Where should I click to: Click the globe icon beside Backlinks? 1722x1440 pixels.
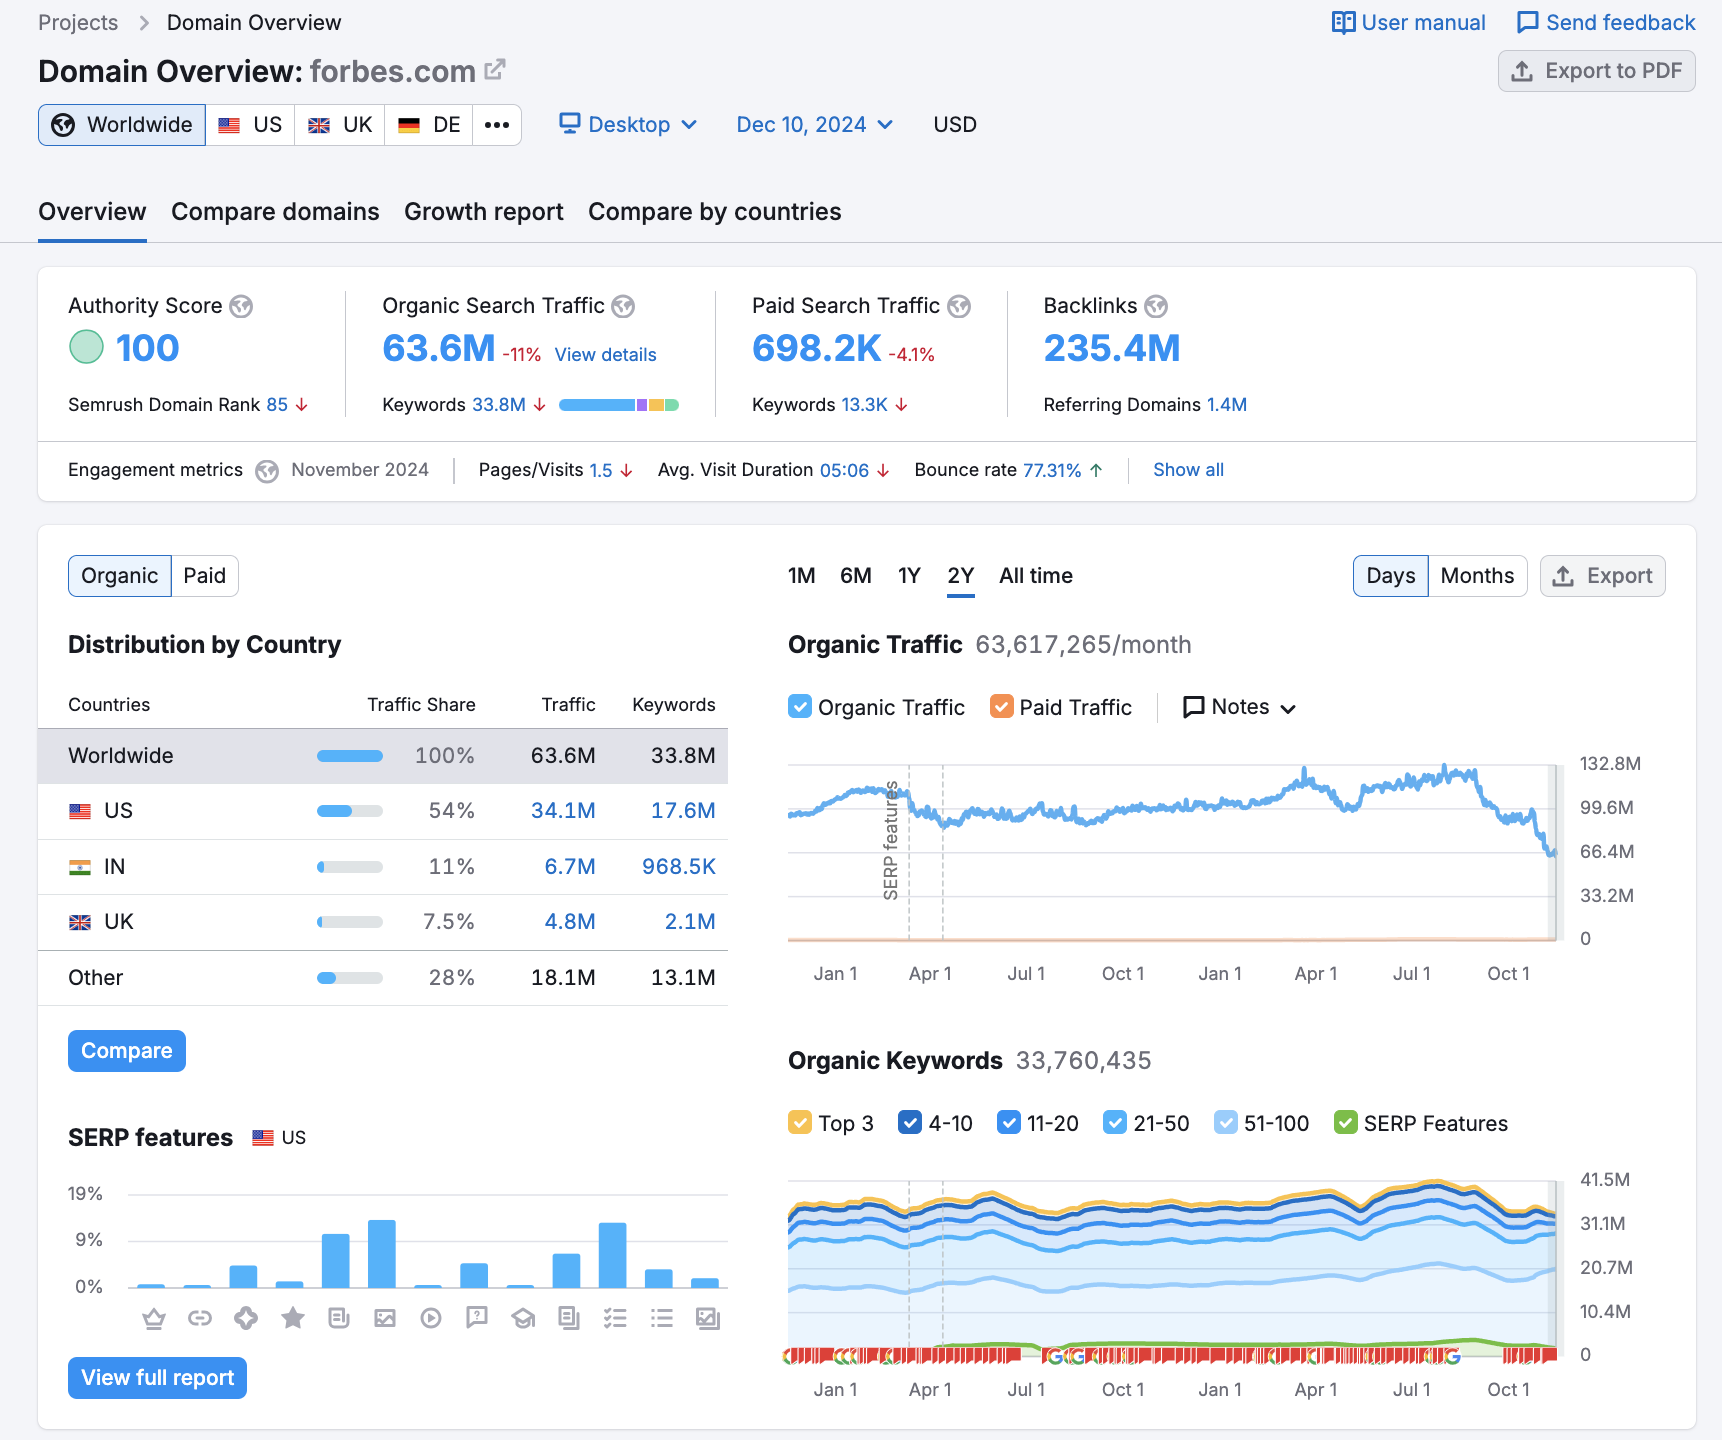1156,306
